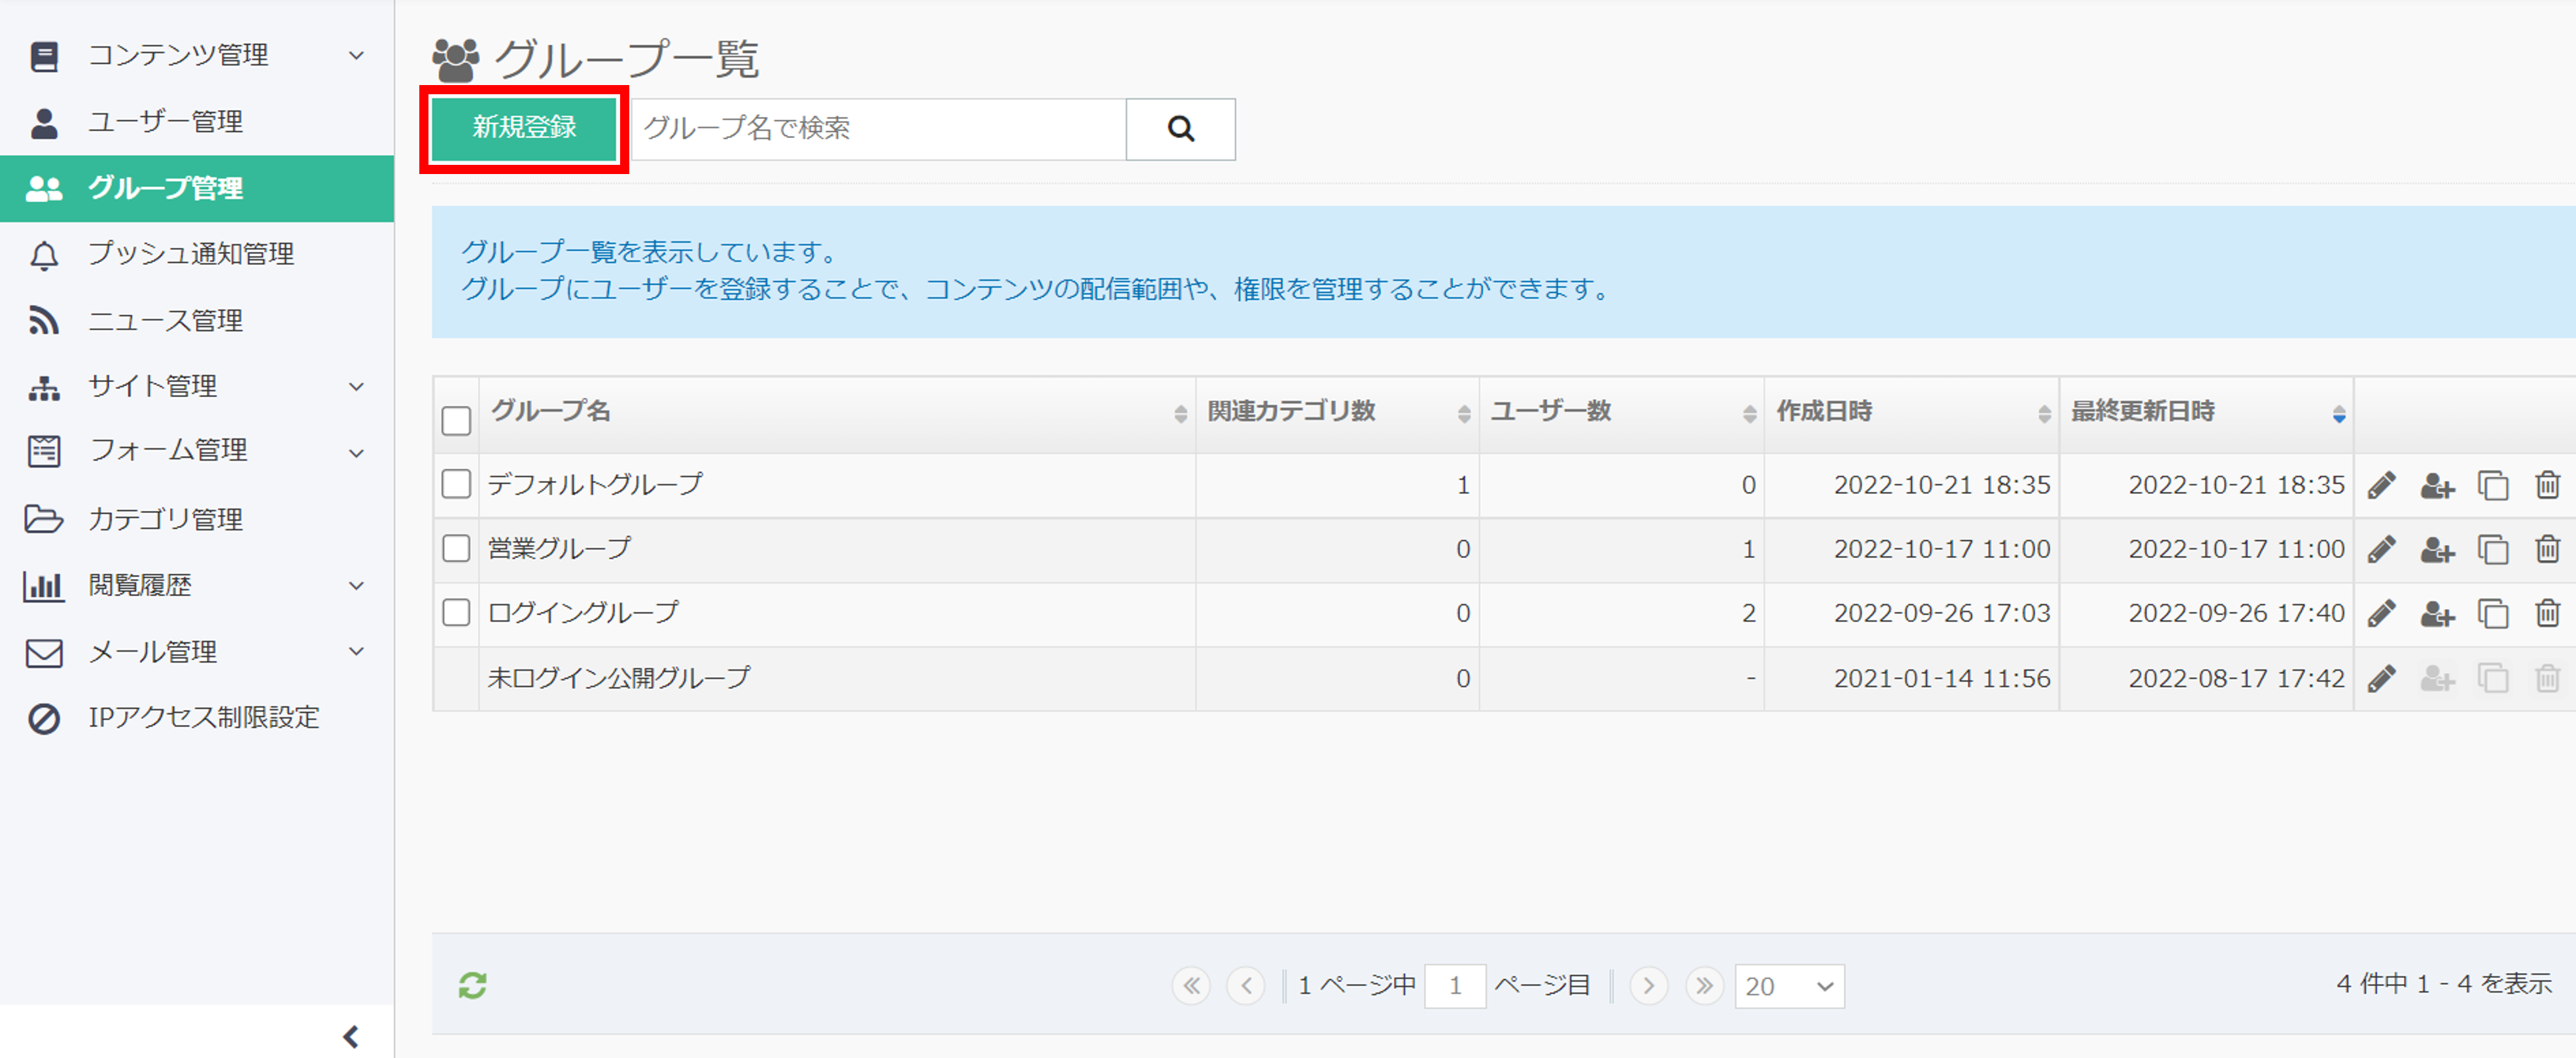
Task: Click the グループ名で検索 search field
Action: click(x=878, y=128)
